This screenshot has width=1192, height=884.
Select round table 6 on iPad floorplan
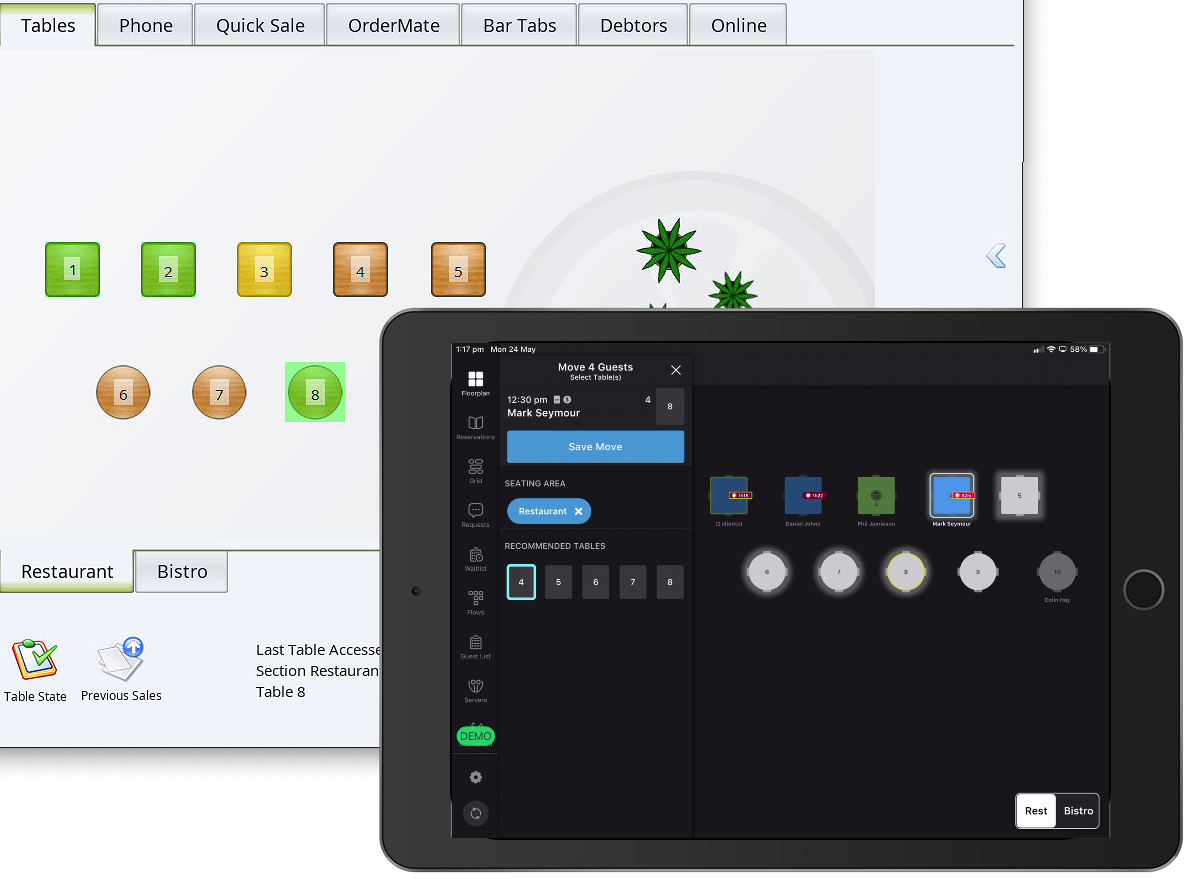(x=766, y=572)
